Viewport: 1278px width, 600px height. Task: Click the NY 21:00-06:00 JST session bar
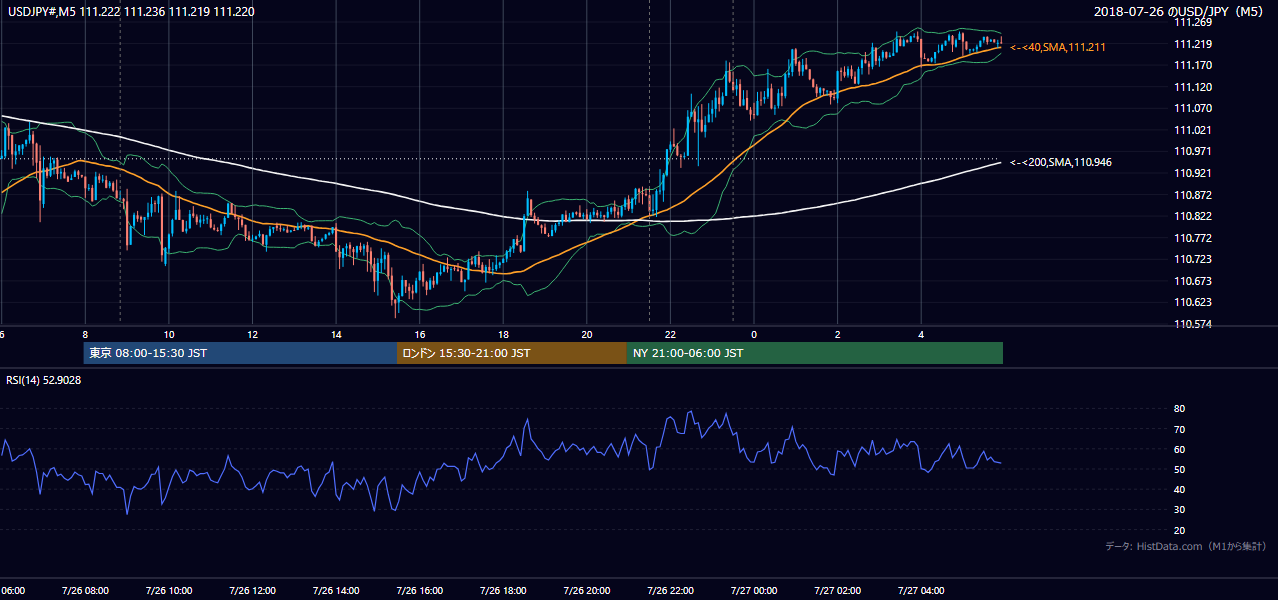(815, 353)
